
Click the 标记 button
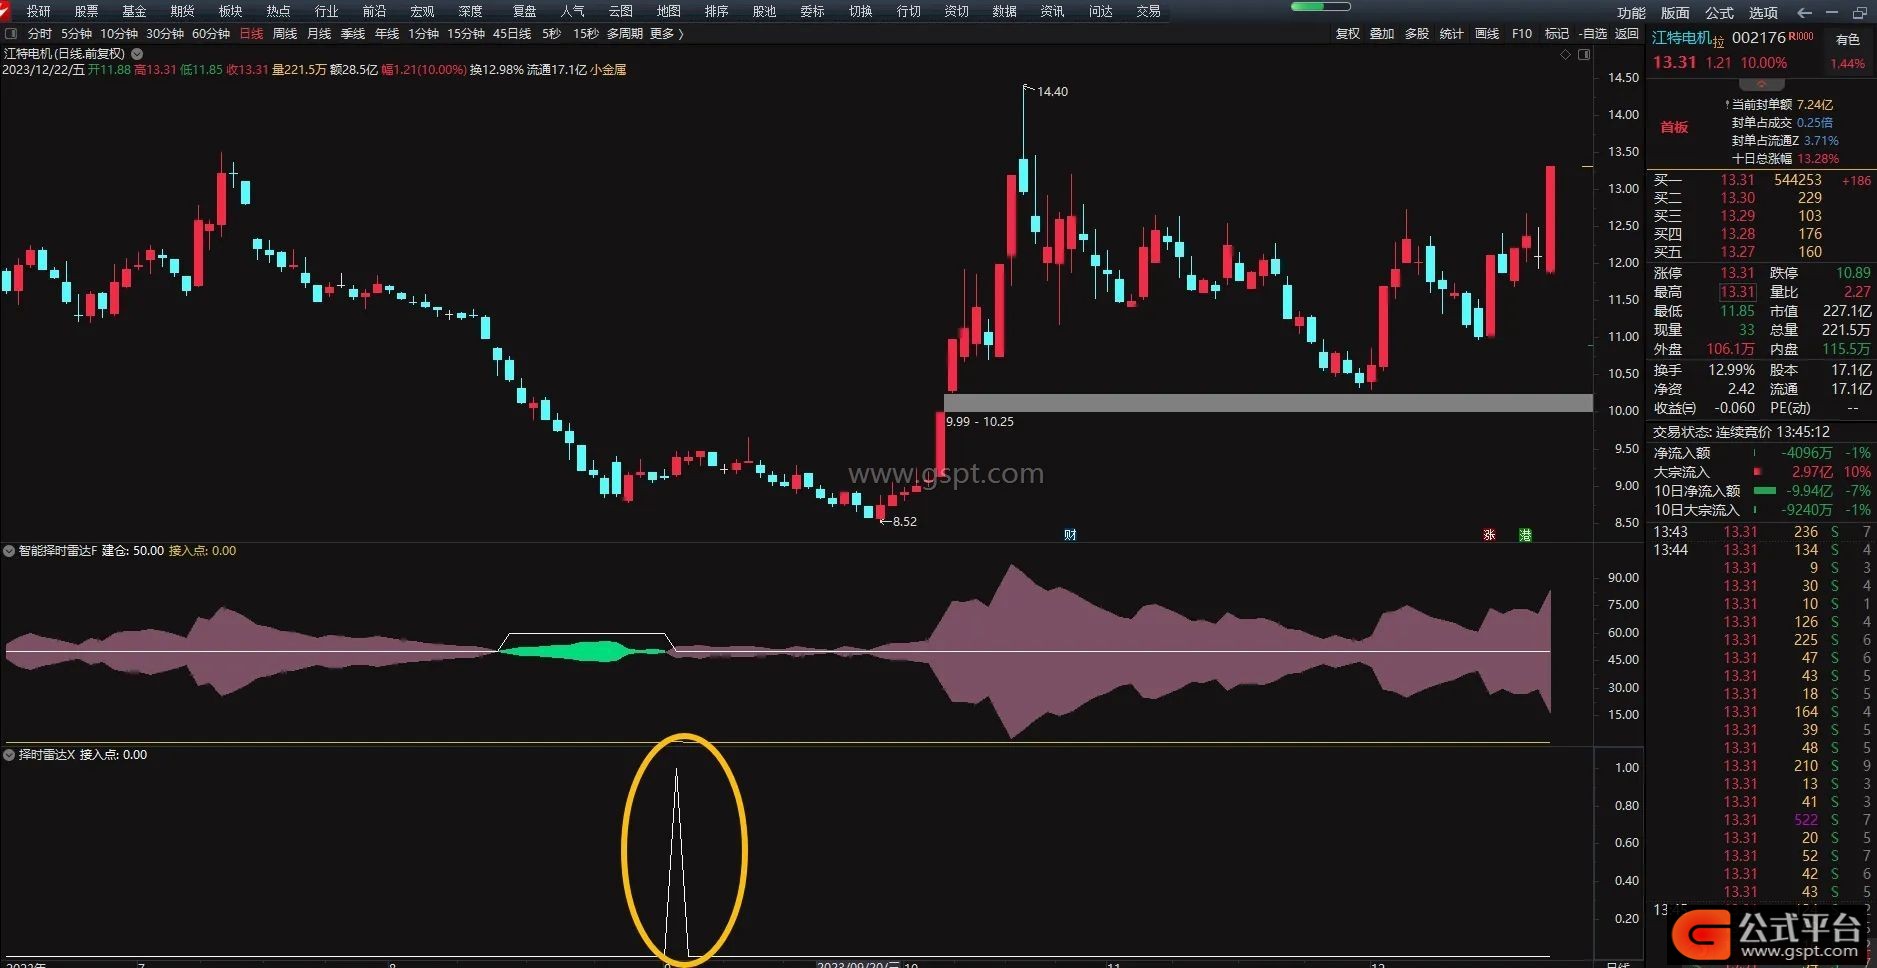(1557, 34)
